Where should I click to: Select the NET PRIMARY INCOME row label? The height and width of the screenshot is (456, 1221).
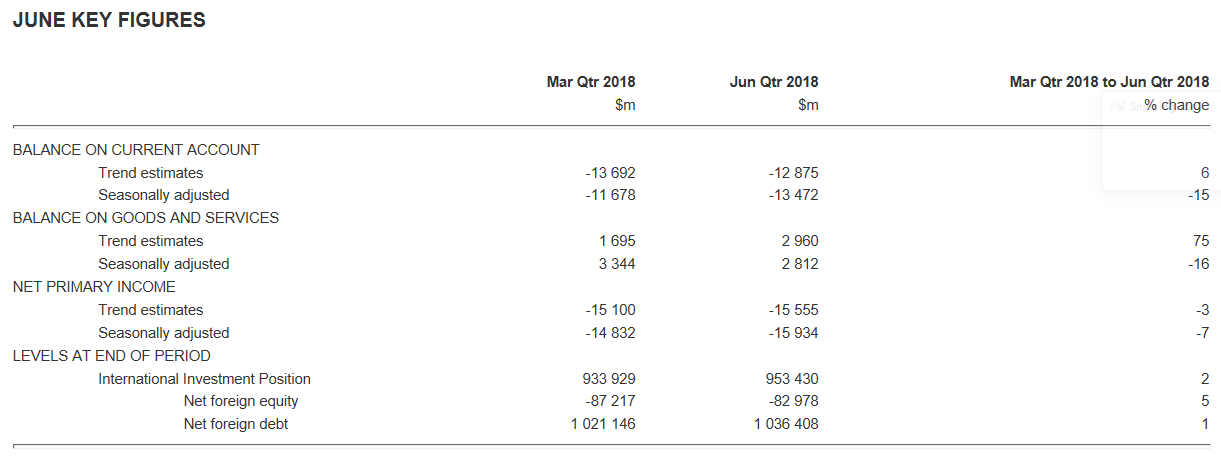(x=94, y=287)
